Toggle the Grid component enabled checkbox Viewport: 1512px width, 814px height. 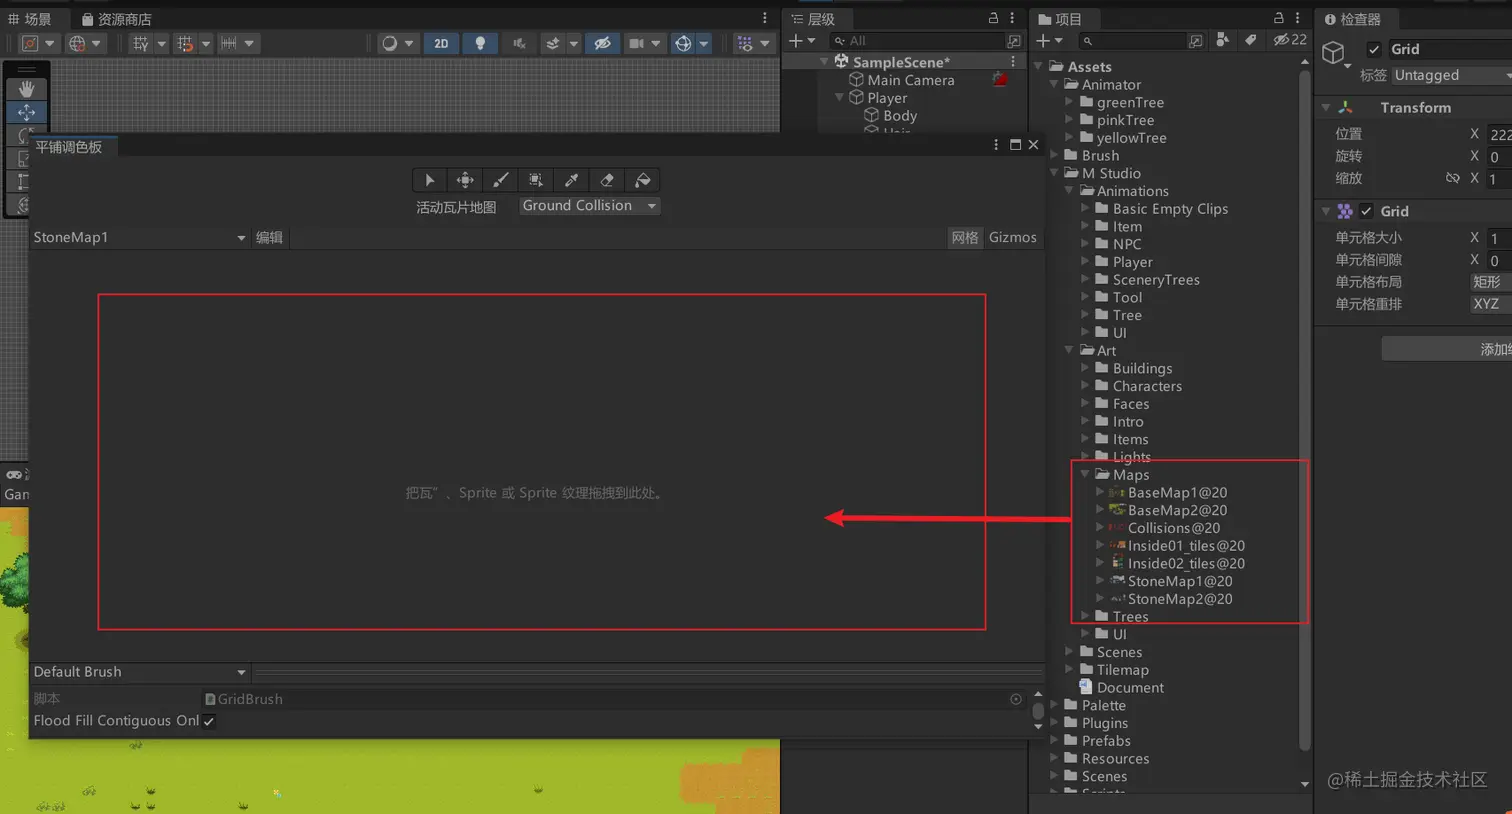[x=1366, y=211]
